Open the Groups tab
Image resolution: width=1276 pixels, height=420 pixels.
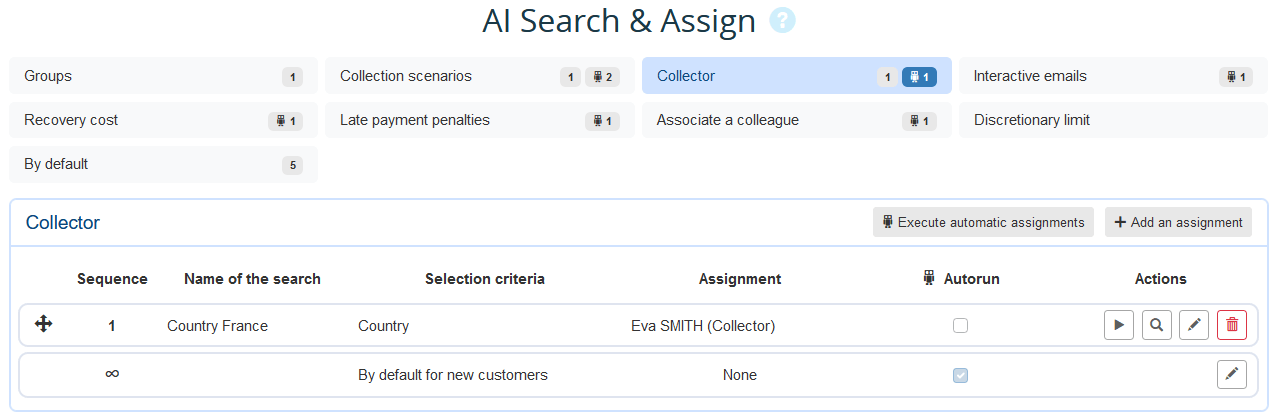[x=163, y=76]
